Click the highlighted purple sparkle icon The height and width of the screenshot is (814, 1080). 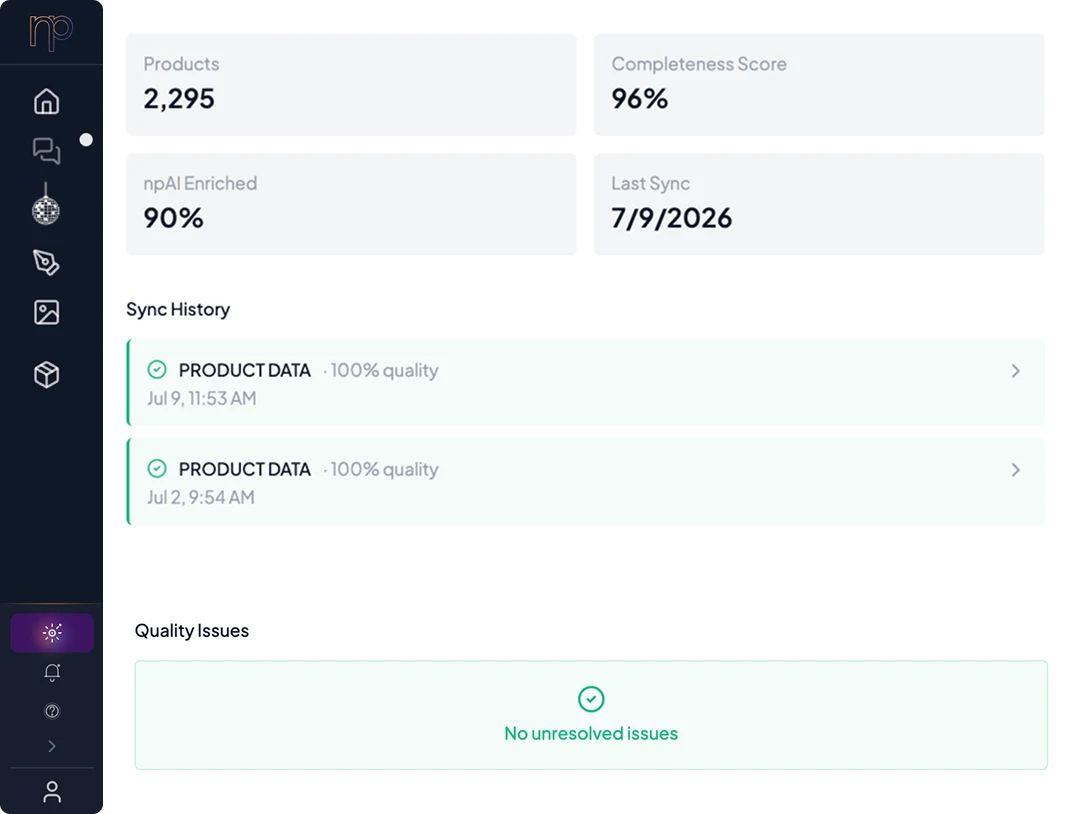[52, 632]
